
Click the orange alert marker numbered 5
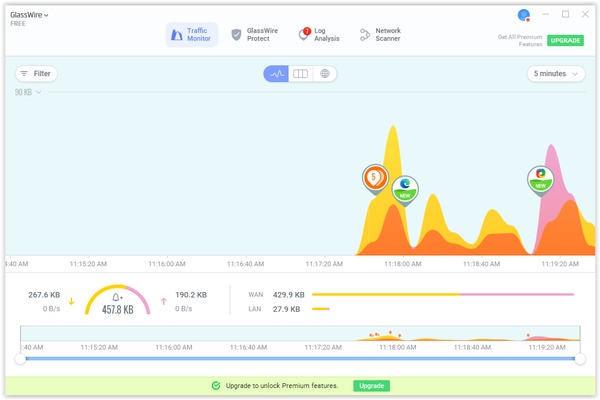[x=374, y=177]
